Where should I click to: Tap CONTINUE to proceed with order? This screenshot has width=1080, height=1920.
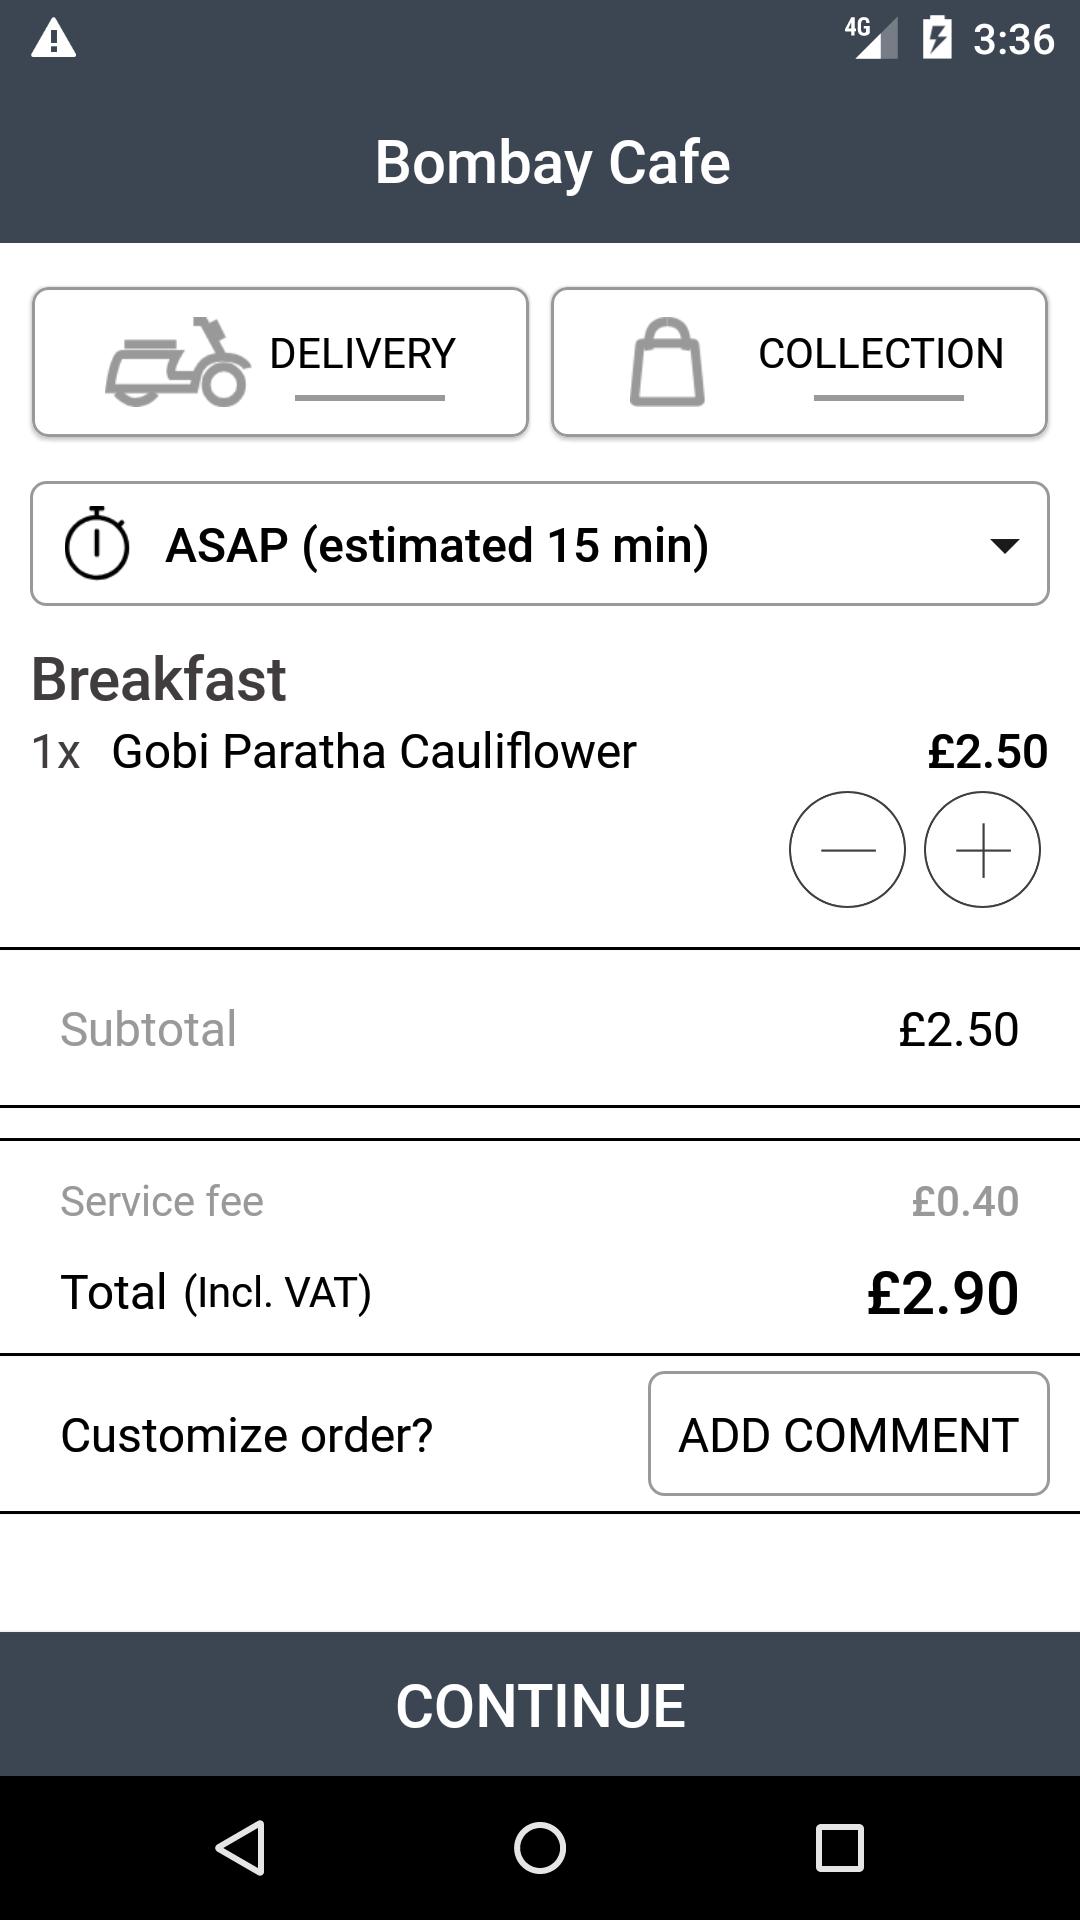[x=540, y=1704]
